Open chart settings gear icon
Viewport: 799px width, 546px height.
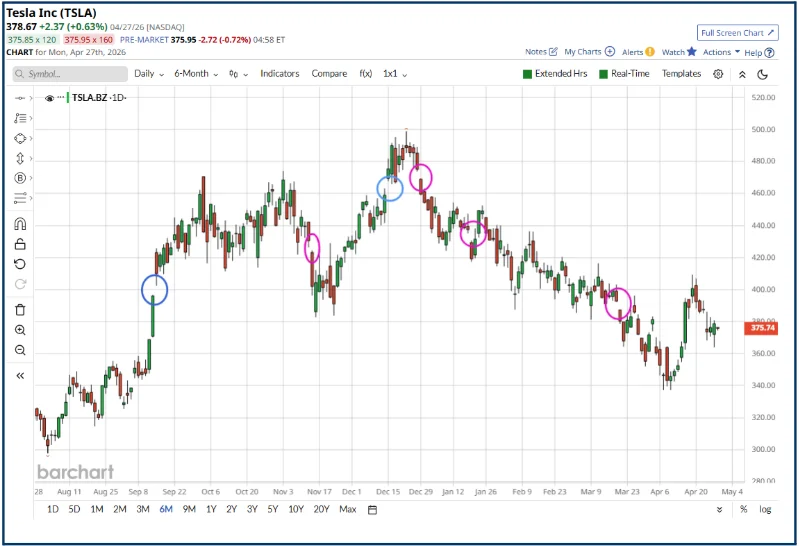click(718, 74)
